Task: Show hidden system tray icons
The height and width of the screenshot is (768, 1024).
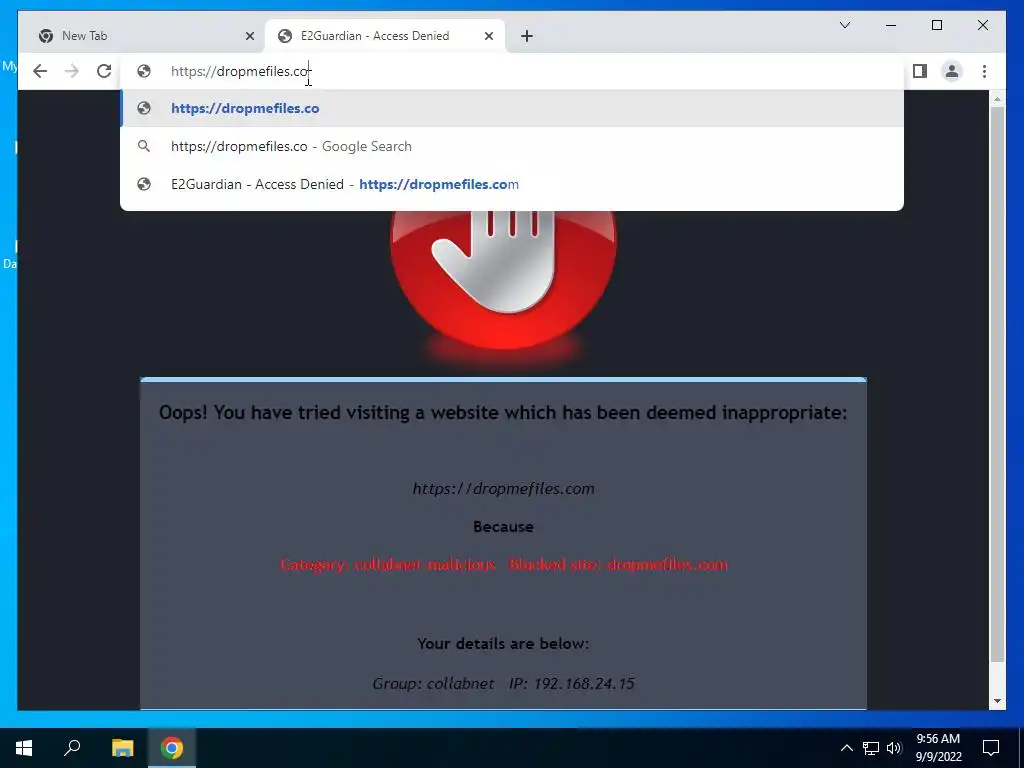Action: pyautogui.click(x=846, y=748)
